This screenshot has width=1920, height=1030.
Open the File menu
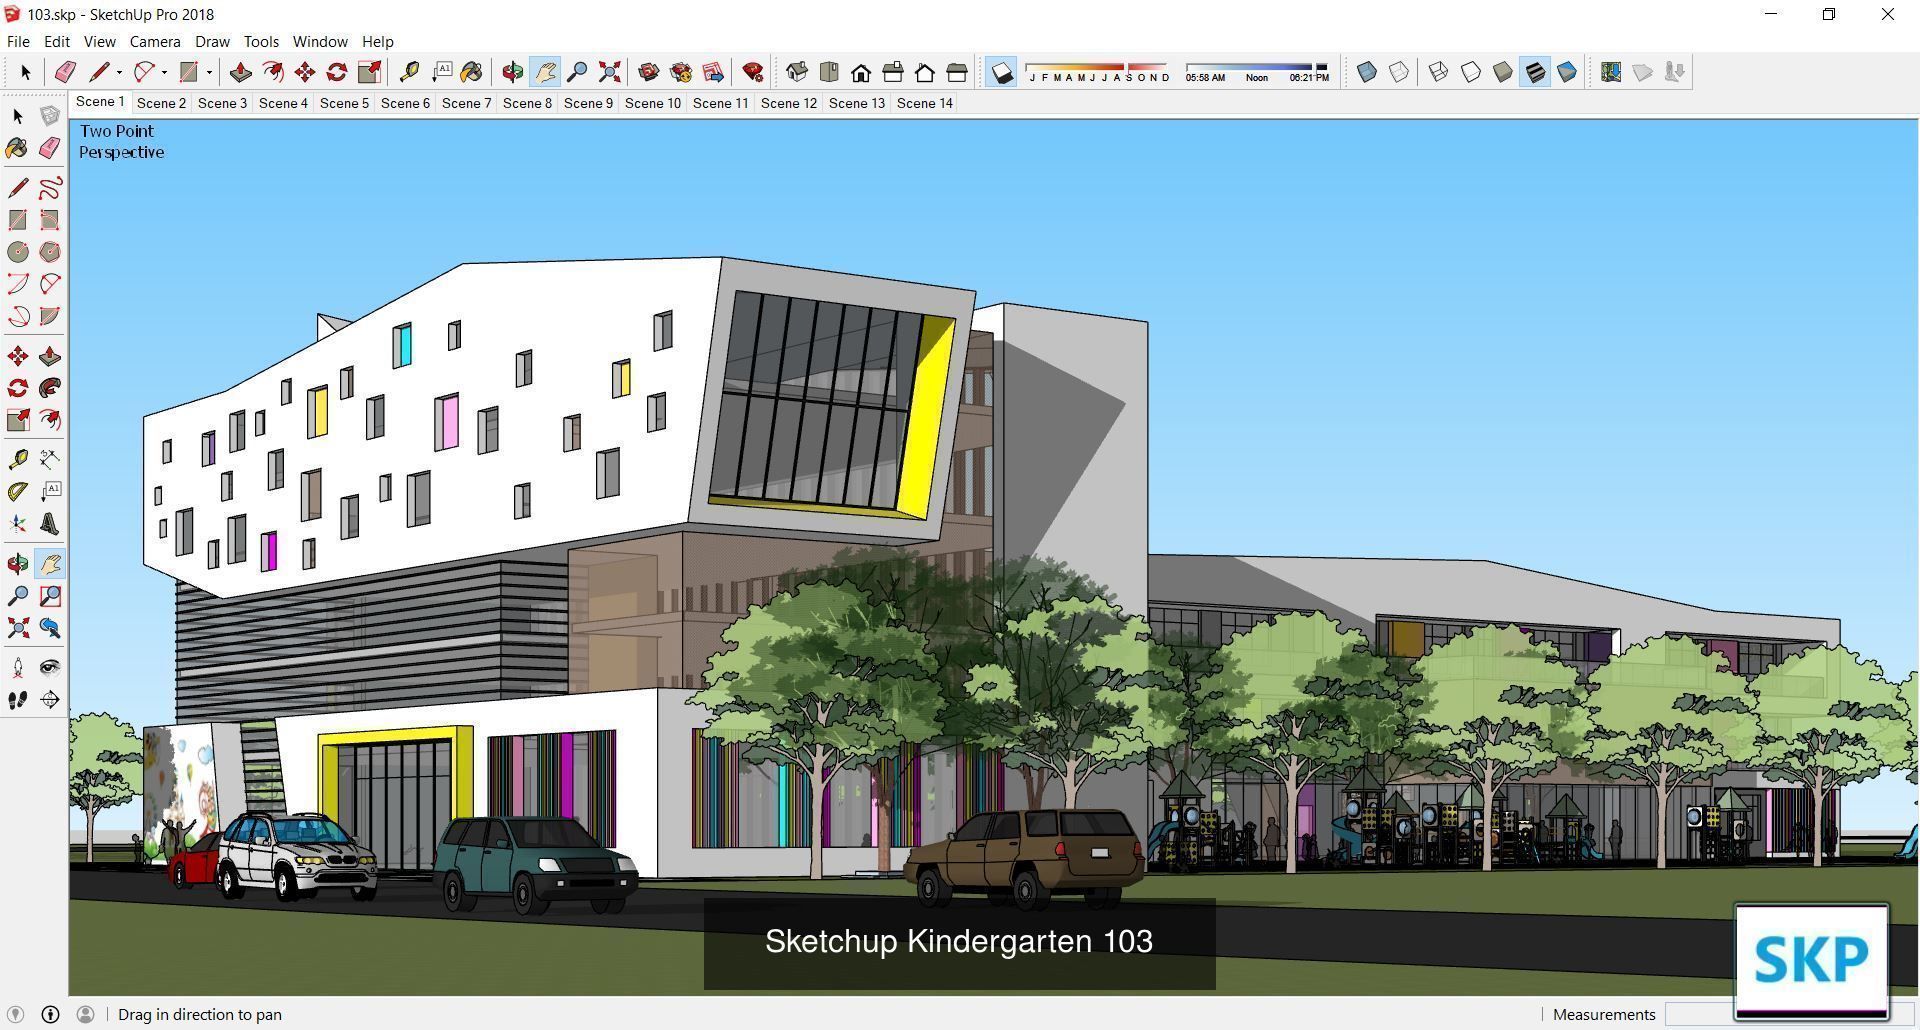tap(18, 42)
